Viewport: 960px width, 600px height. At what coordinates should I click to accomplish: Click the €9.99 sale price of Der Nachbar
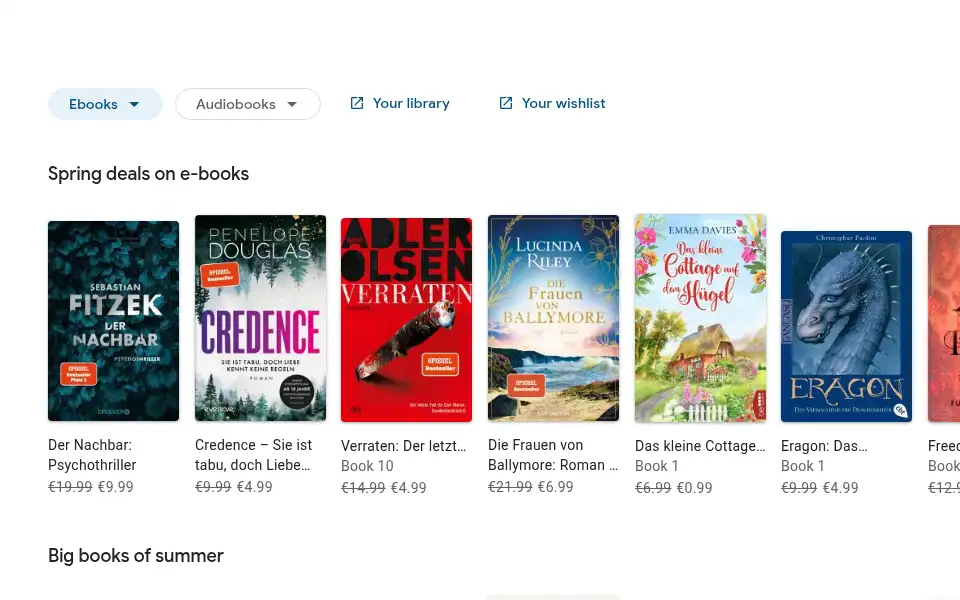(116, 487)
